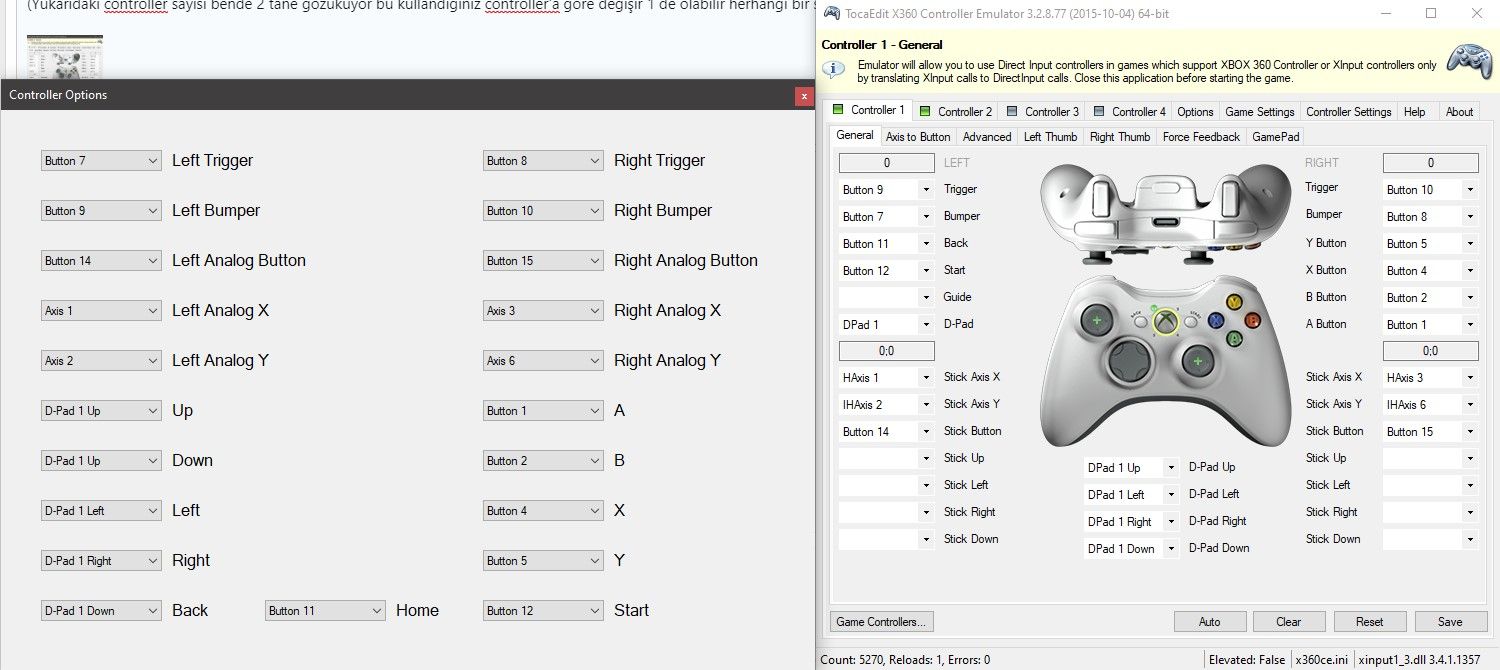The image size is (1500, 670).
Task: Click the blue X button on controller image
Action: point(1216,321)
